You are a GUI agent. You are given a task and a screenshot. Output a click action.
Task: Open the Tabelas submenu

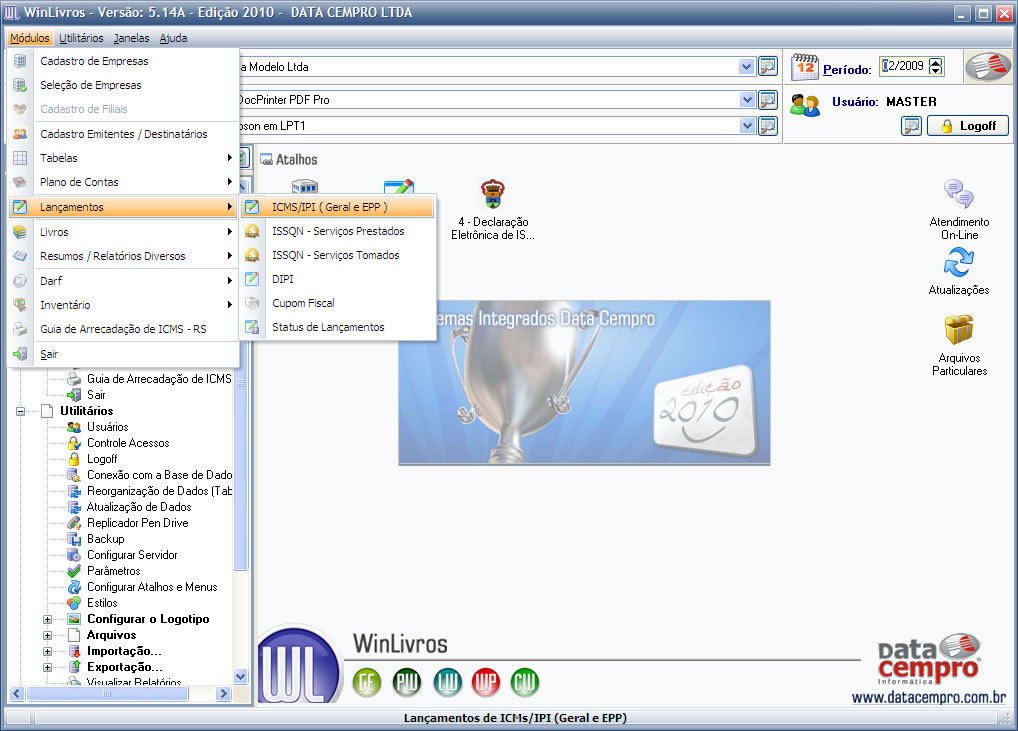123,158
